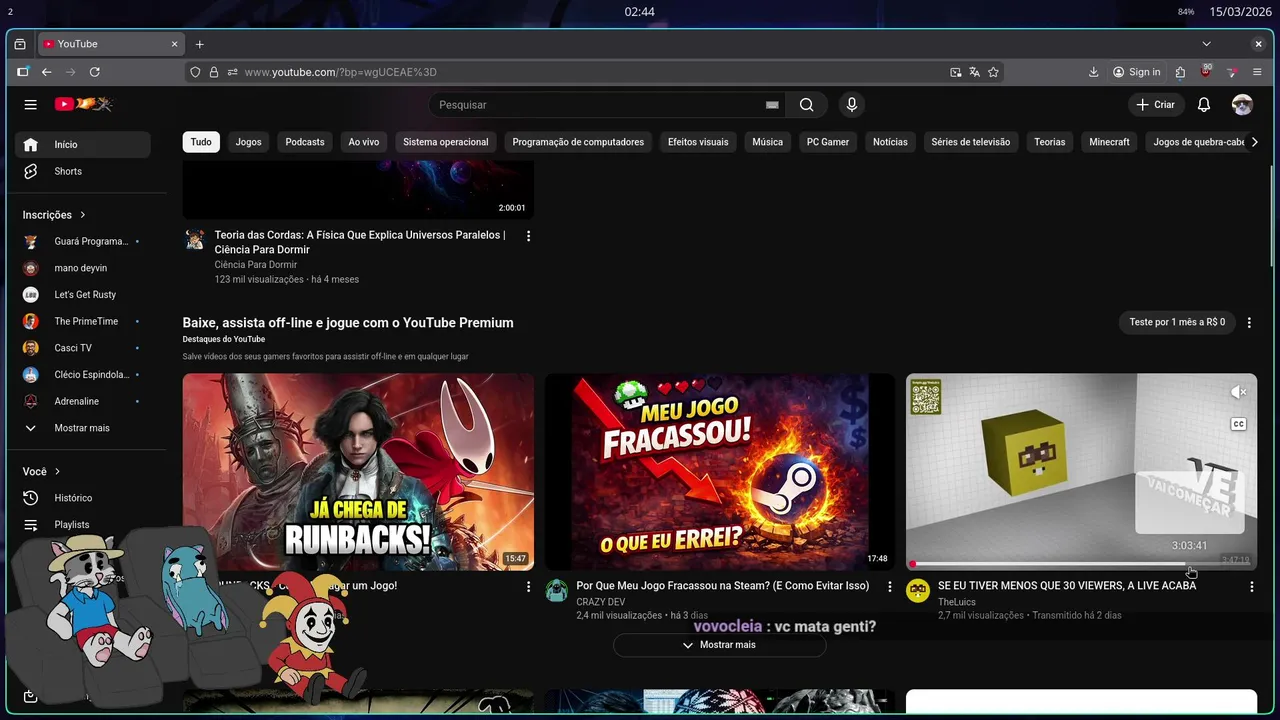
Task: Select the Tudo chip
Action: [x=201, y=142]
